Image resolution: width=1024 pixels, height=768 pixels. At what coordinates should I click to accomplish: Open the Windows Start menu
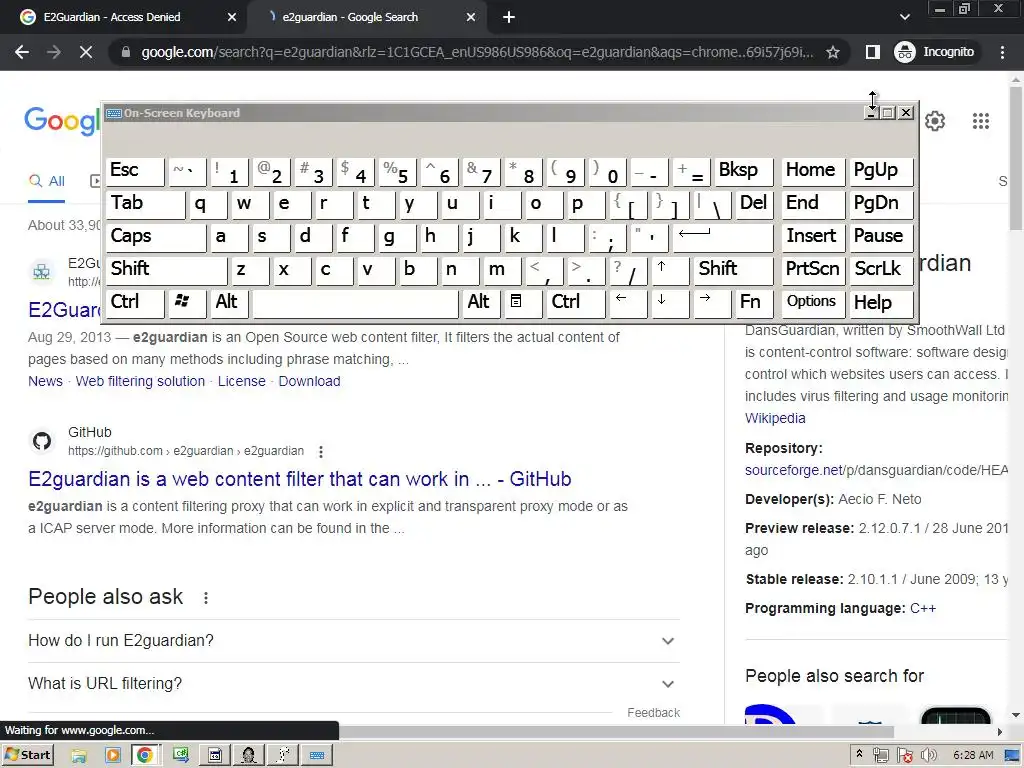[27, 756]
